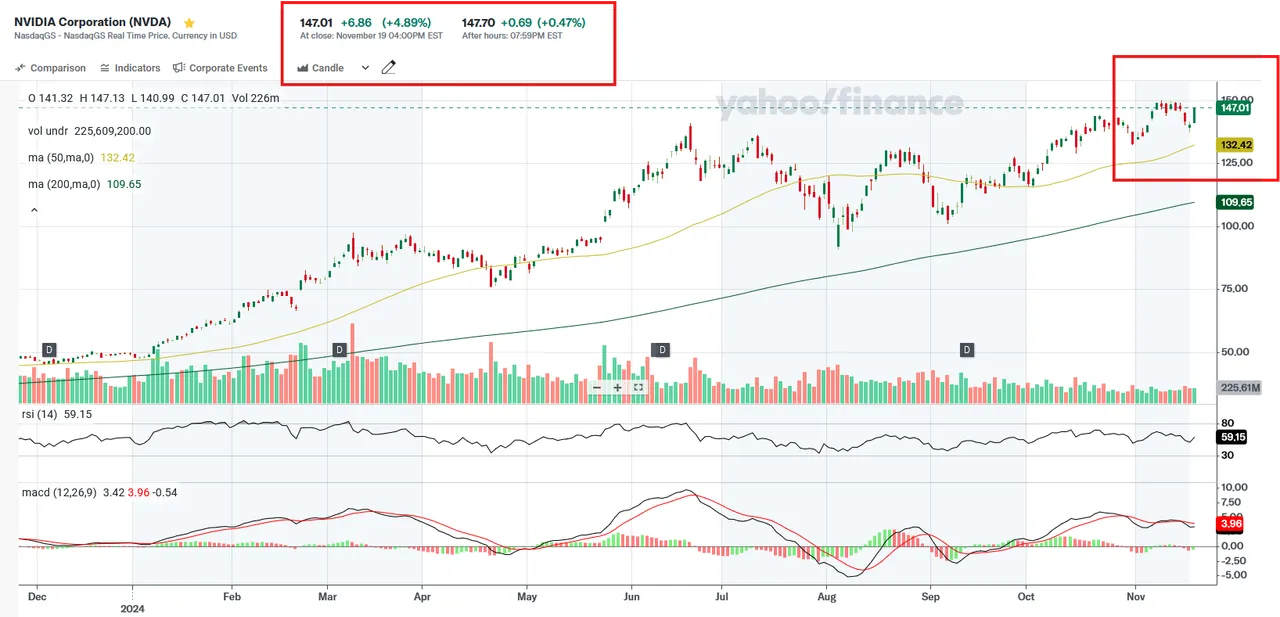Enter full-screen chart mode
The height and width of the screenshot is (617, 1280).
(x=637, y=387)
